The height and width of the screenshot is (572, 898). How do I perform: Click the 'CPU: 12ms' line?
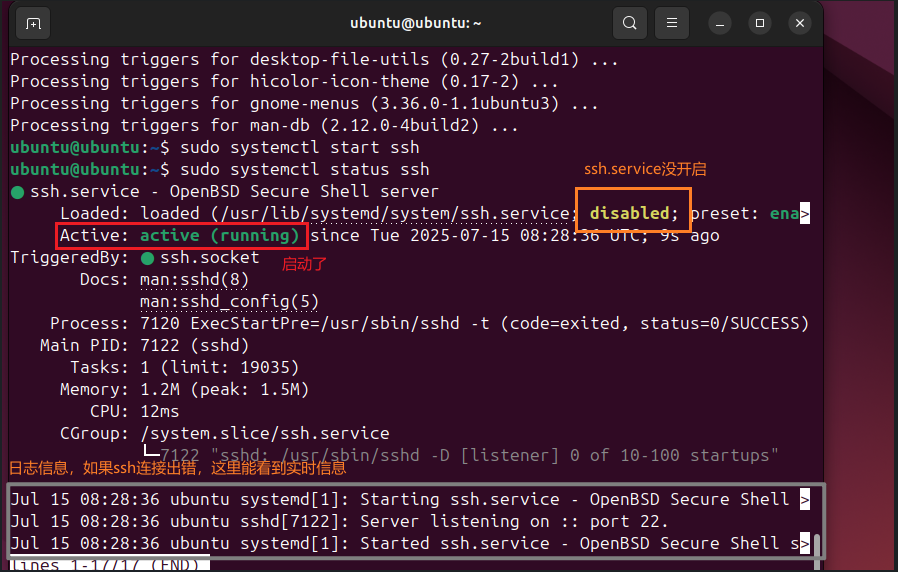click(x=135, y=412)
